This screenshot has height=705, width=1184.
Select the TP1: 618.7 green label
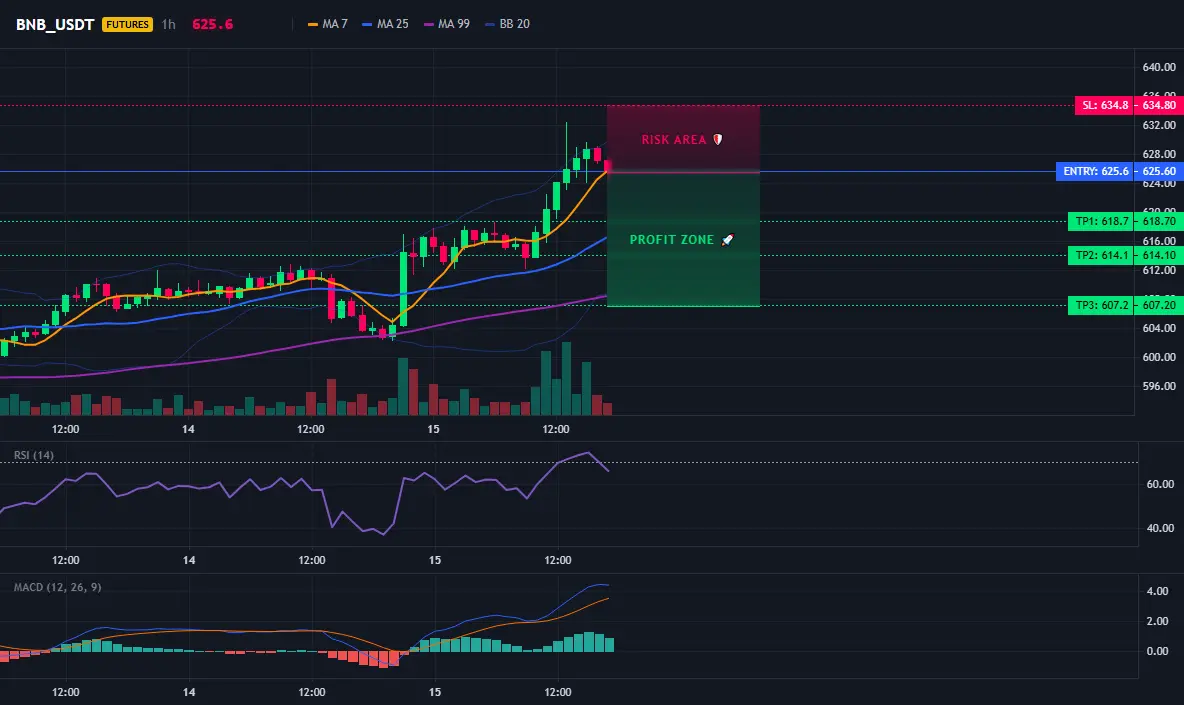pyautogui.click(x=1102, y=221)
